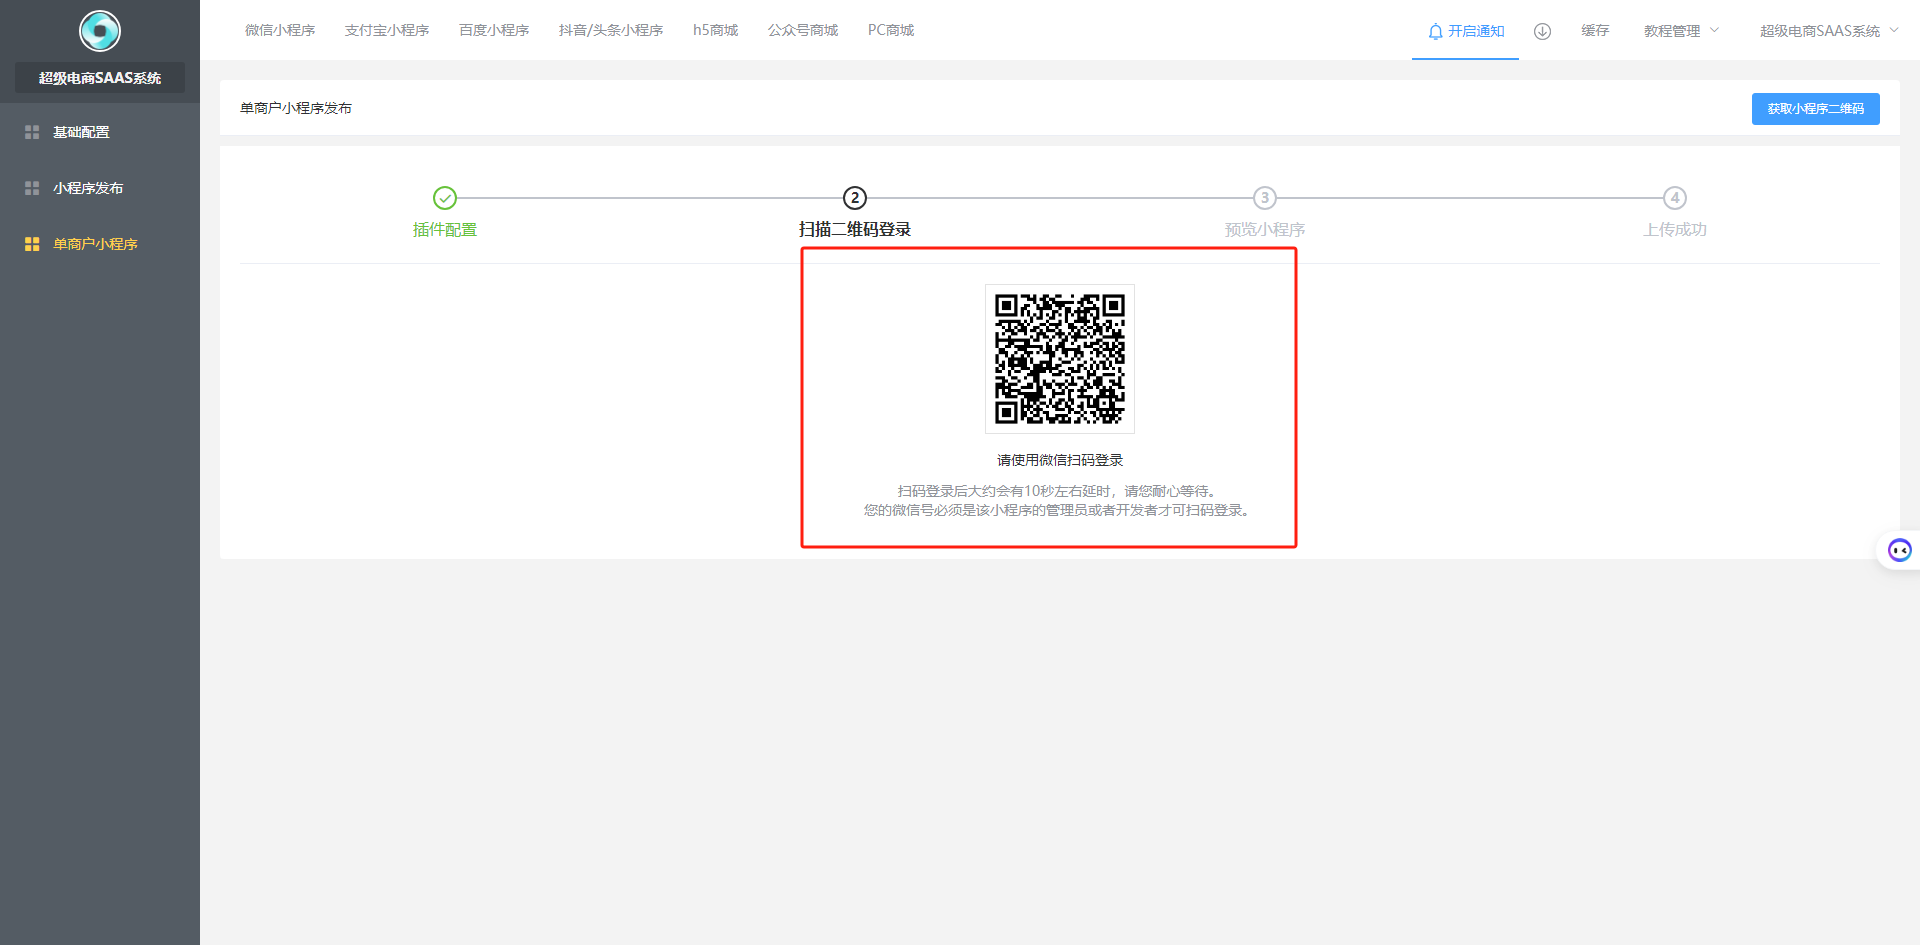Image resolution: width=1920 pixels, height=945 pixels.
Task: Open the h5商城 tab
Action: pyautogui.click(x=715, y=30)
